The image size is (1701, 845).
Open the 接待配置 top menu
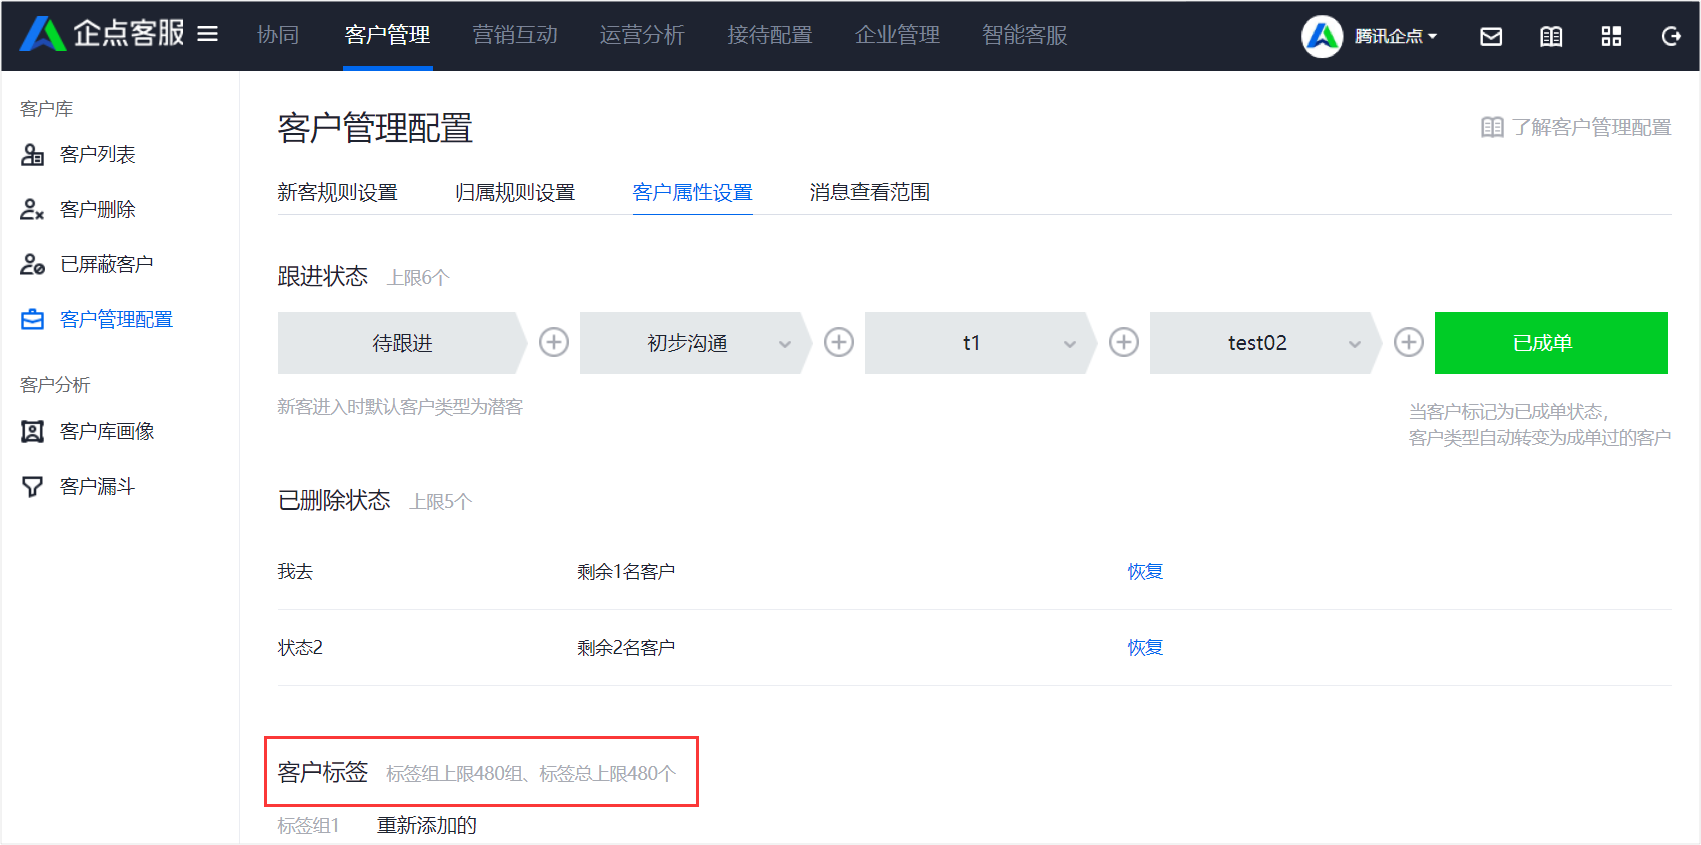(x=770, y=35)
